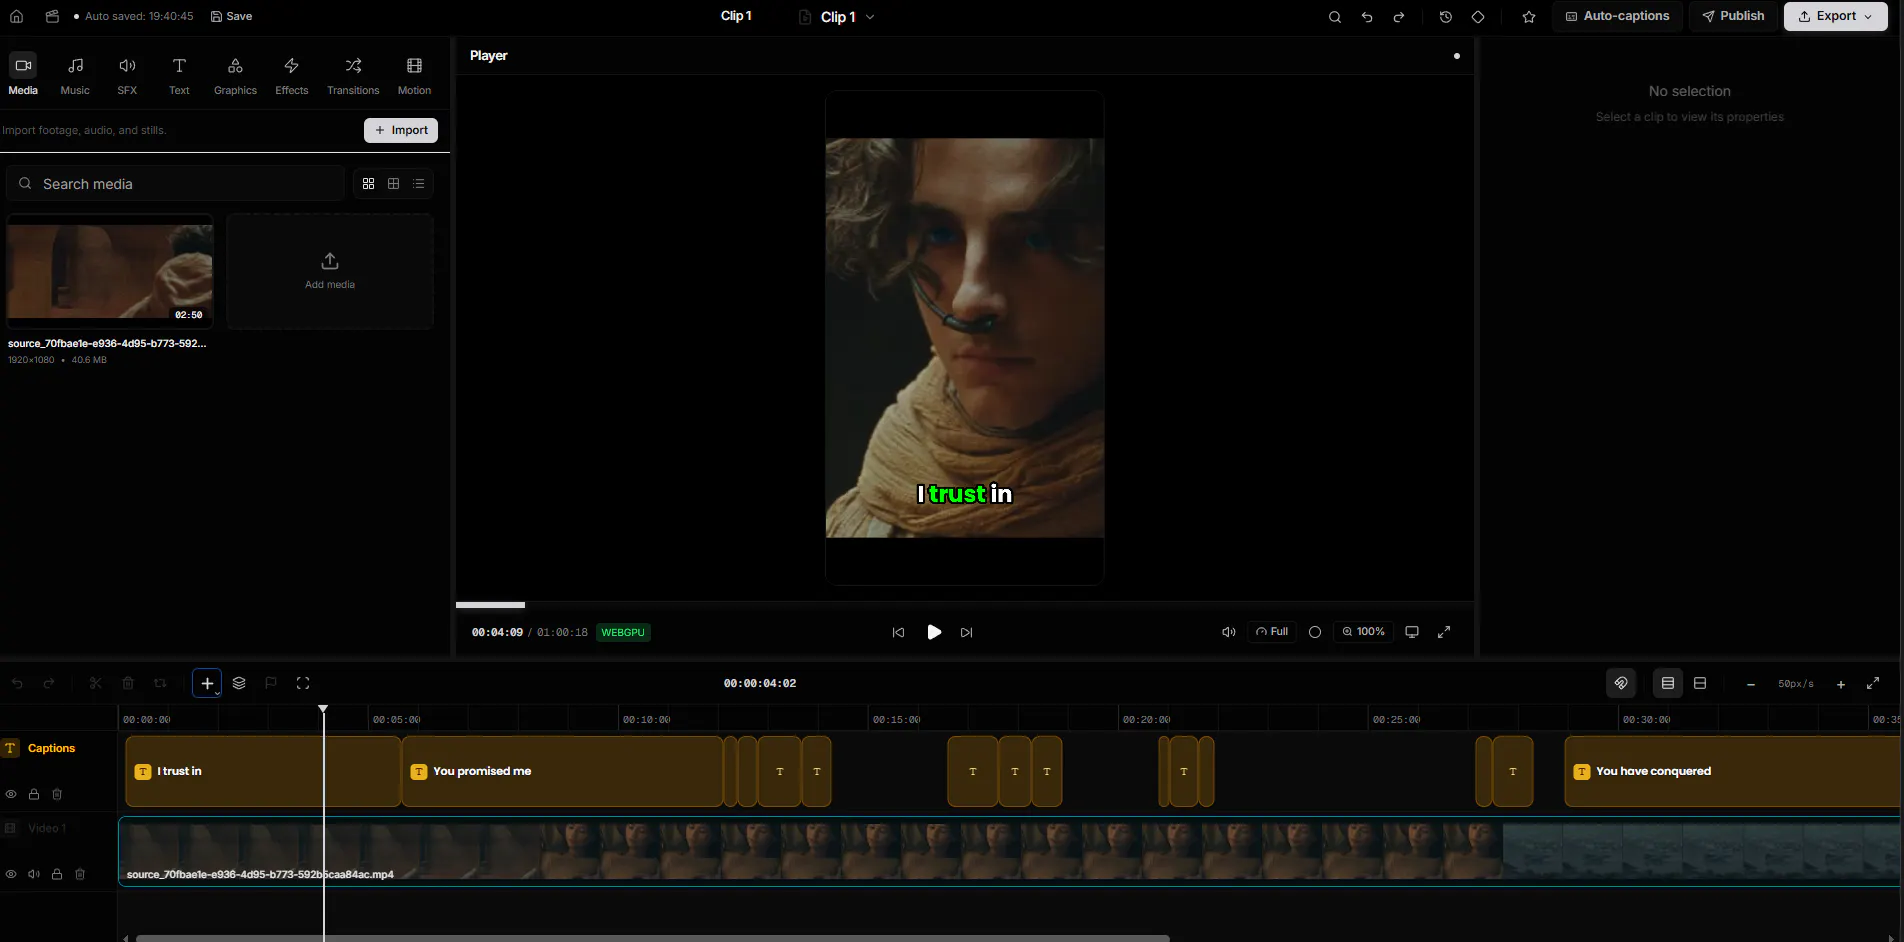Screen dimensions: 1904x942
Task: Click the monitor display icon in player
Action: point(1412,632)
